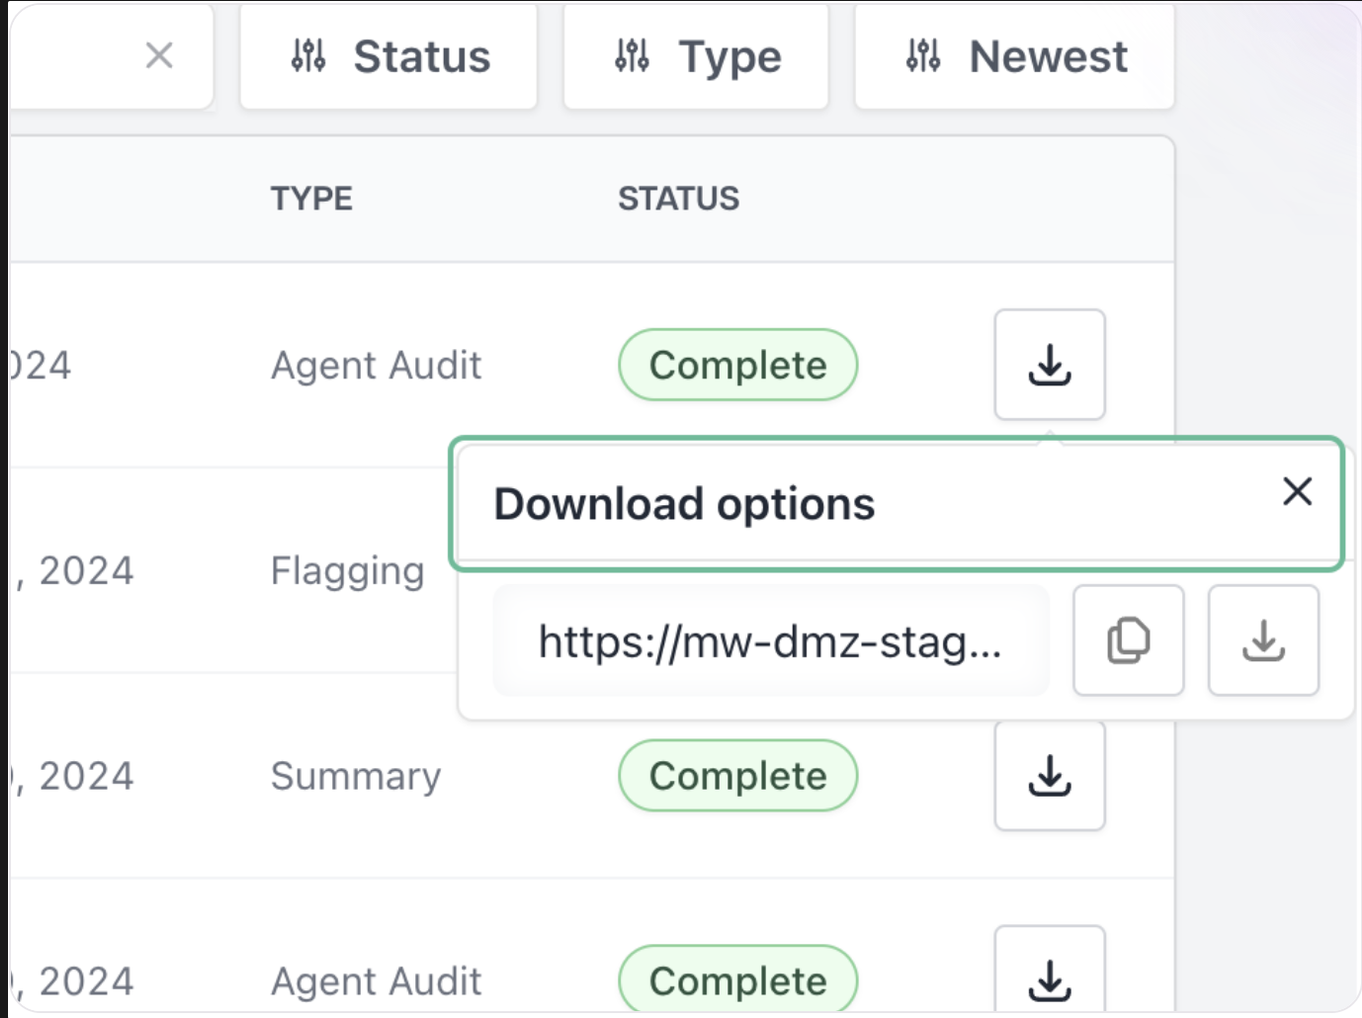Close the Download options popover
This screenshot has width=1362, height=1018.
[x=1297, y=491]
